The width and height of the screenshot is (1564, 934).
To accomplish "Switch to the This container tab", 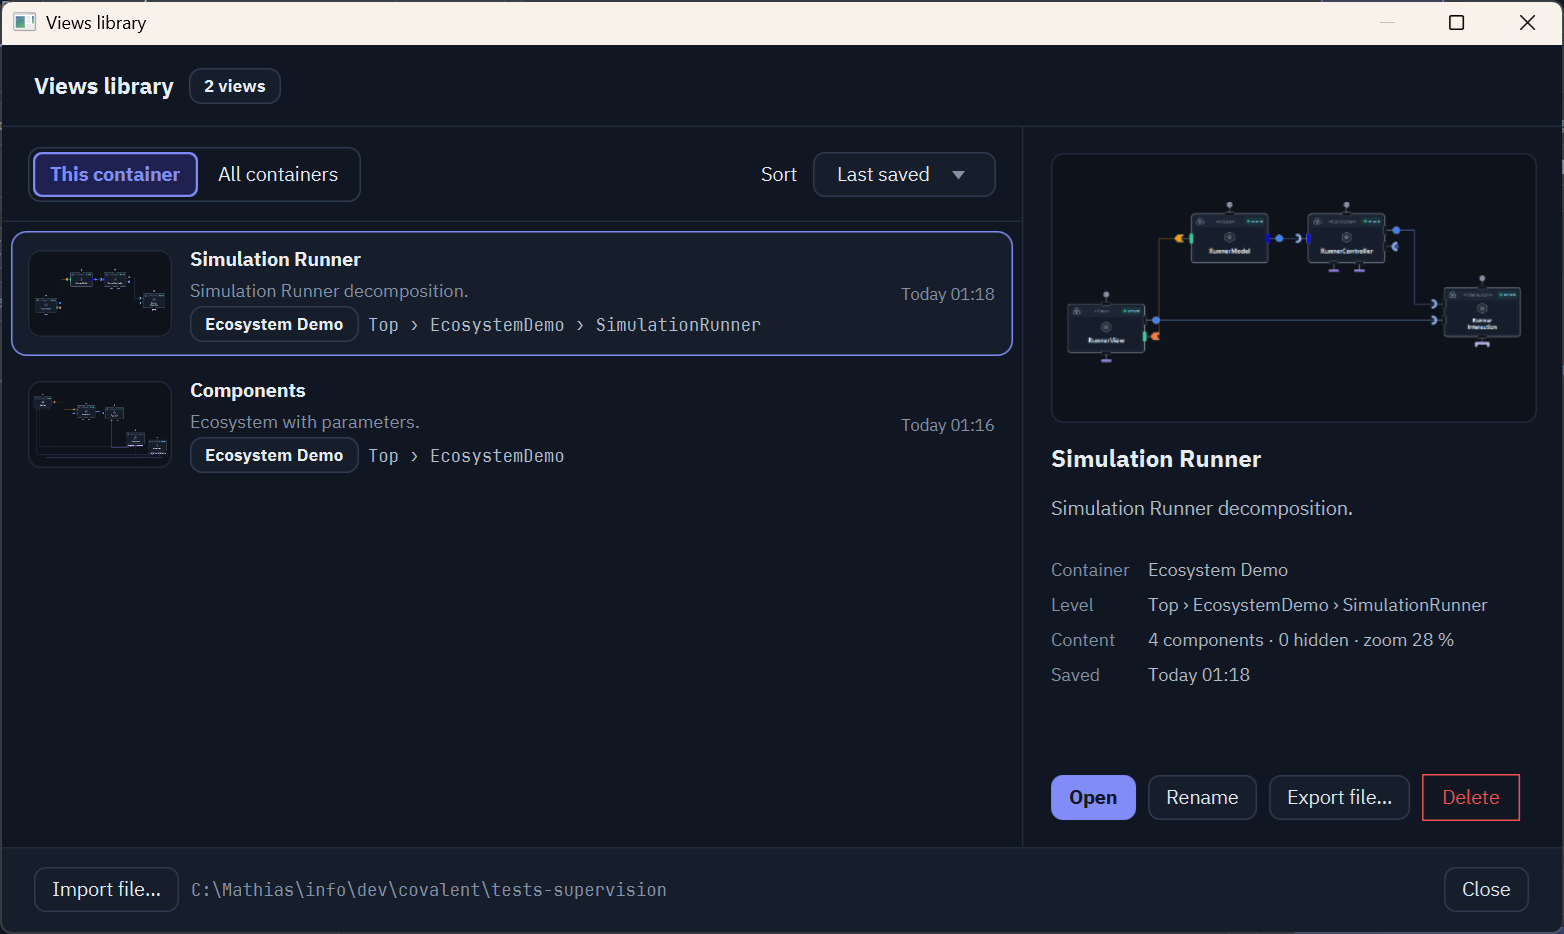I will [x=115, y=174].
